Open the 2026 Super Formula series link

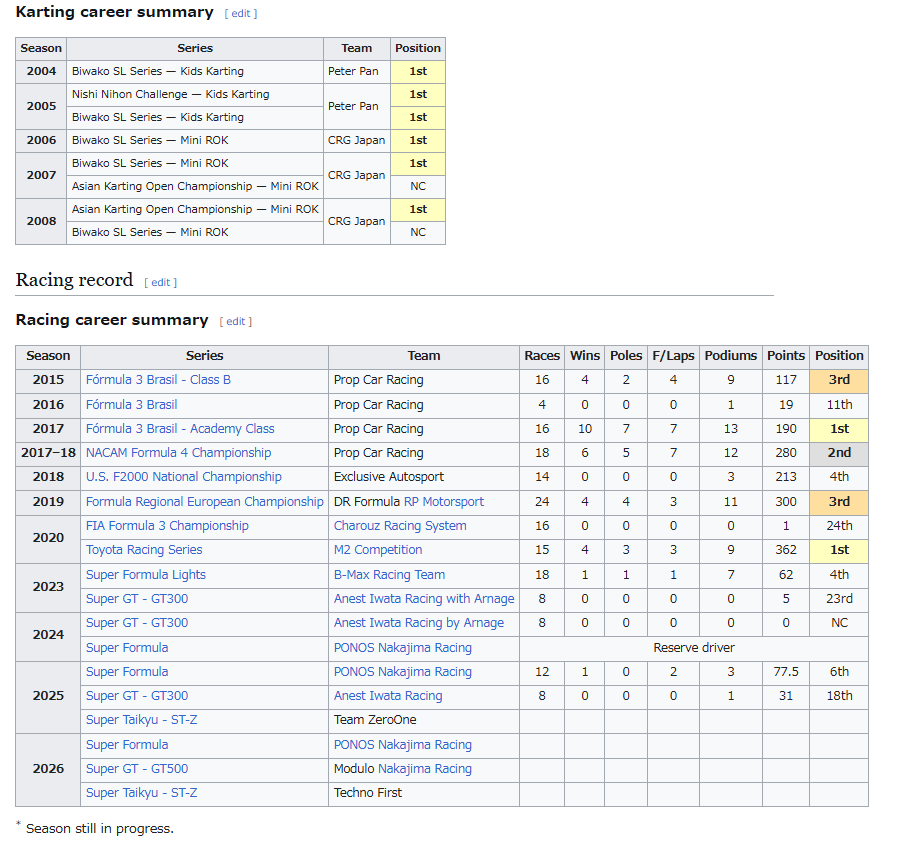(x=127, y=746)
